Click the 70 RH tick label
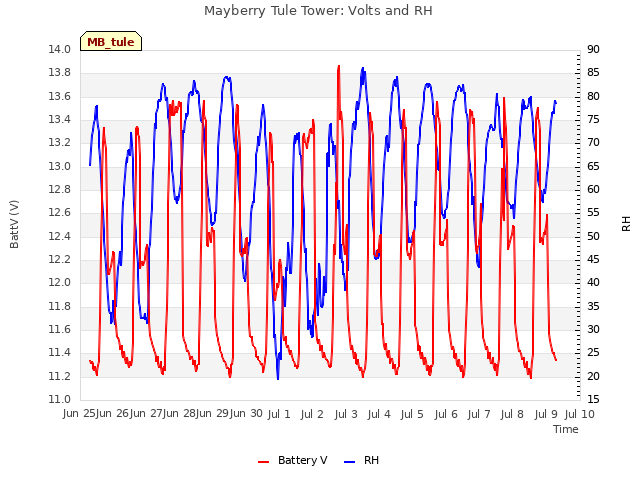 (593, 142)
